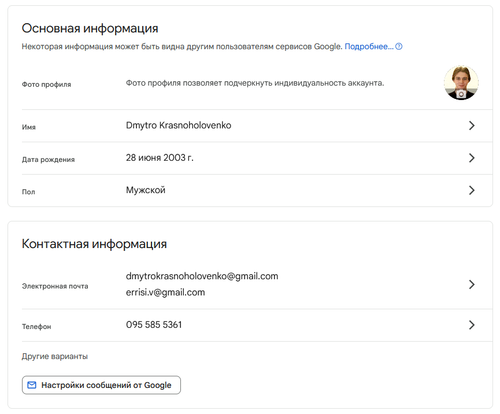
Task: Select gender value Мужской
Action: [145, 190]
